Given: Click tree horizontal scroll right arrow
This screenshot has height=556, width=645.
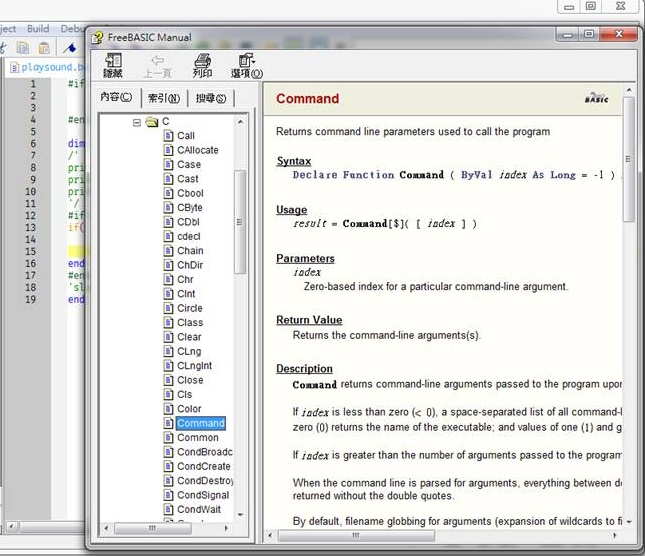Looking at the screenshot, I should (226, 528).
